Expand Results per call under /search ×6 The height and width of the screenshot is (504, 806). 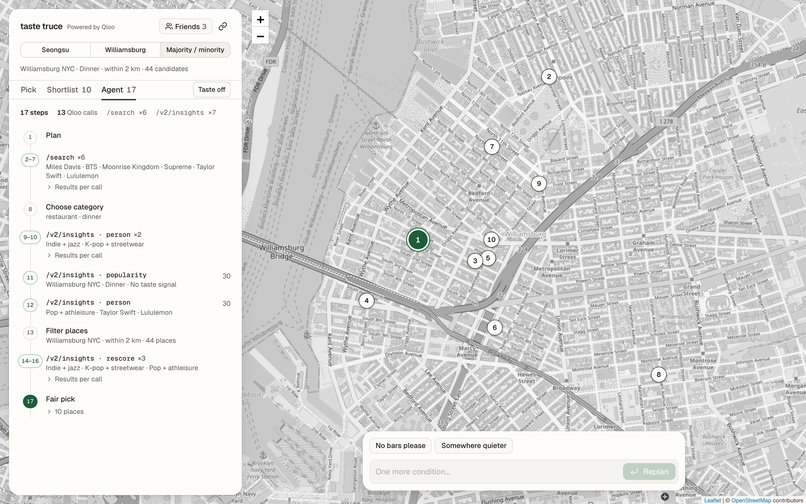[x=75, y=187]
